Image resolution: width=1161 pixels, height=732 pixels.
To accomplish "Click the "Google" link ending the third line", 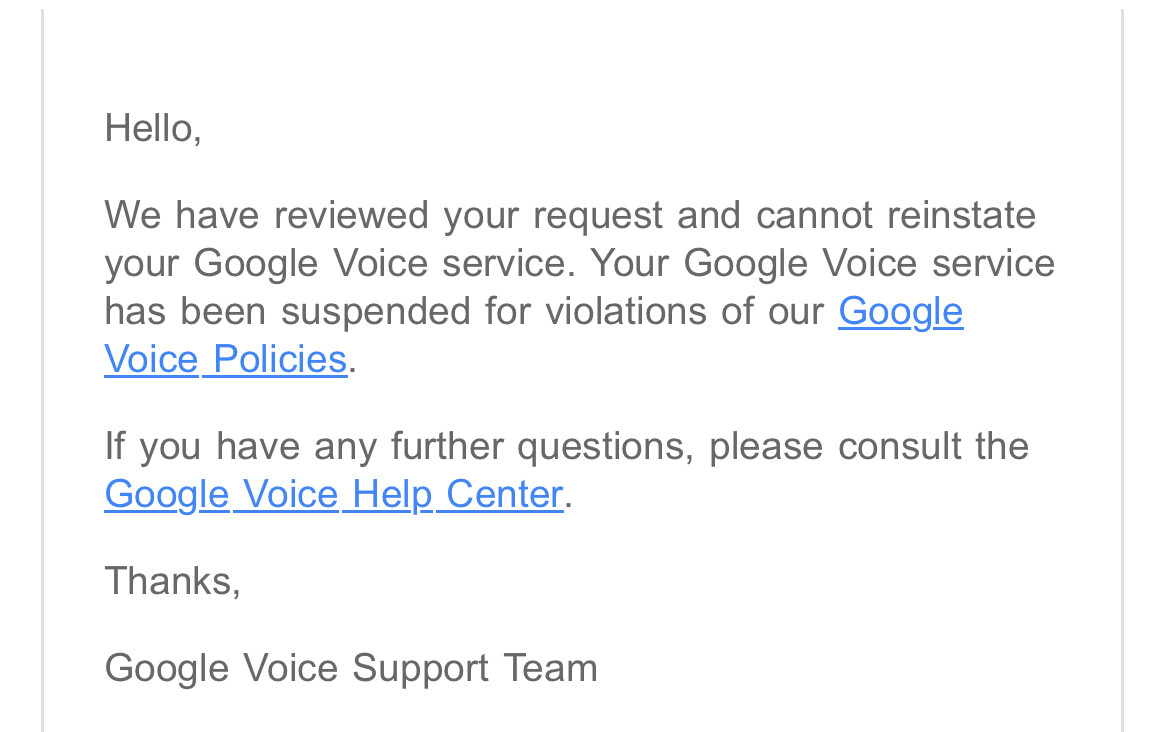I will click(900, 312).
